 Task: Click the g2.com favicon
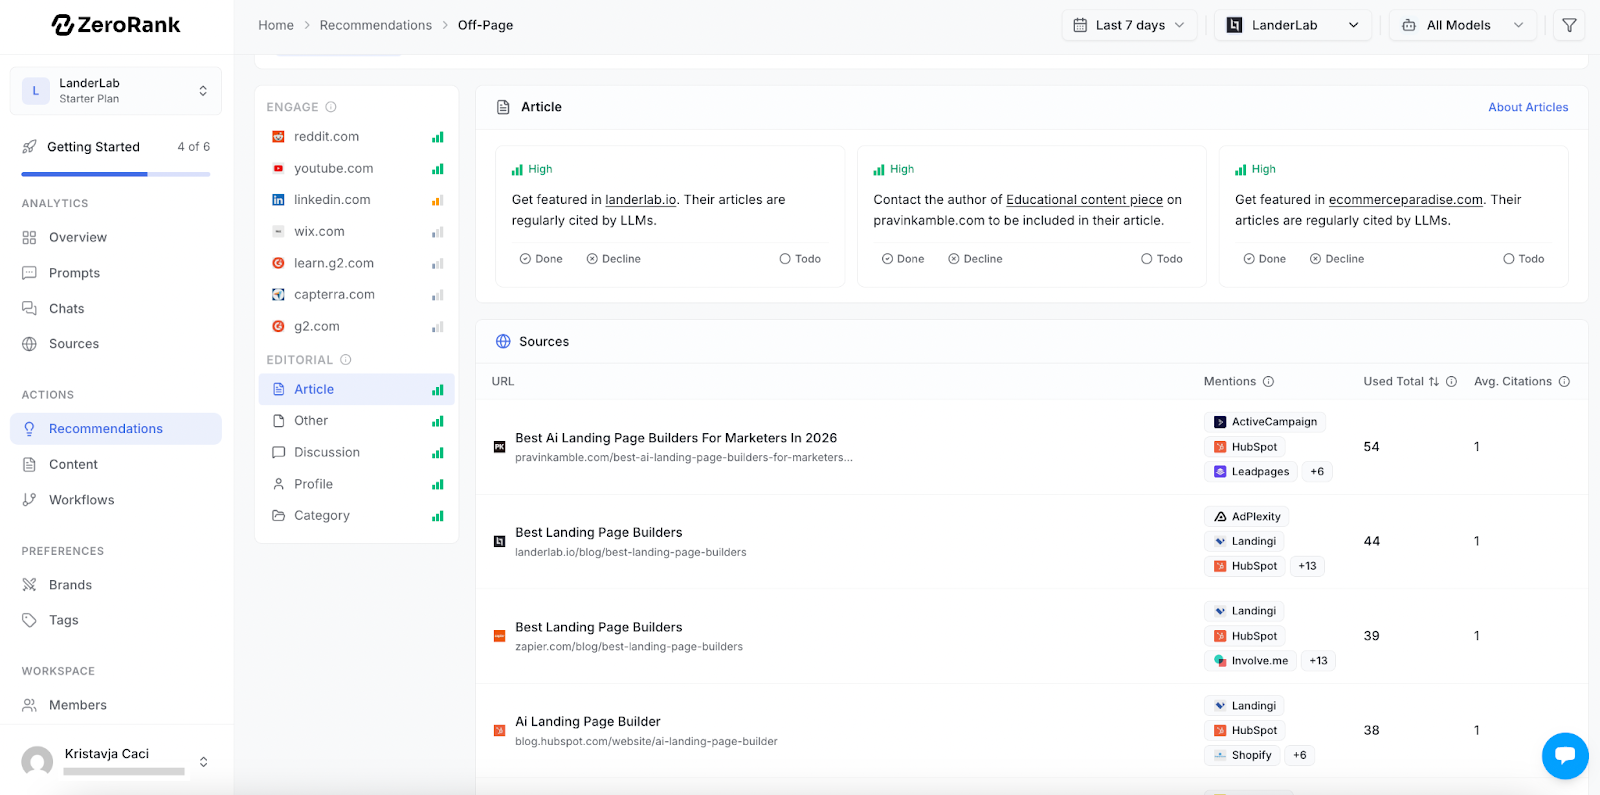(278, 327)
